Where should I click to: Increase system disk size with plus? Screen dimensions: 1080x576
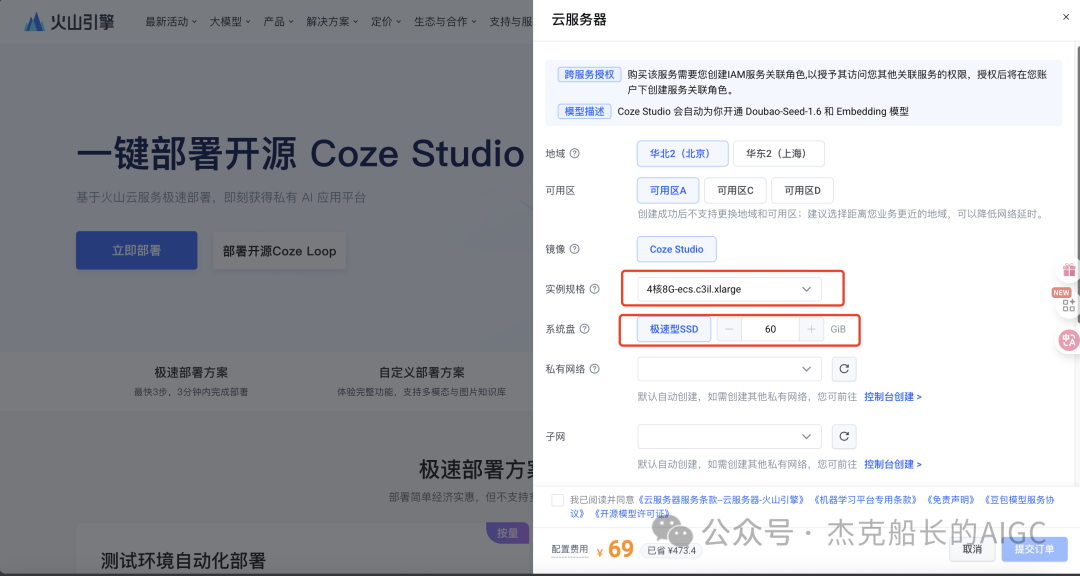click(x=811, y=329)
